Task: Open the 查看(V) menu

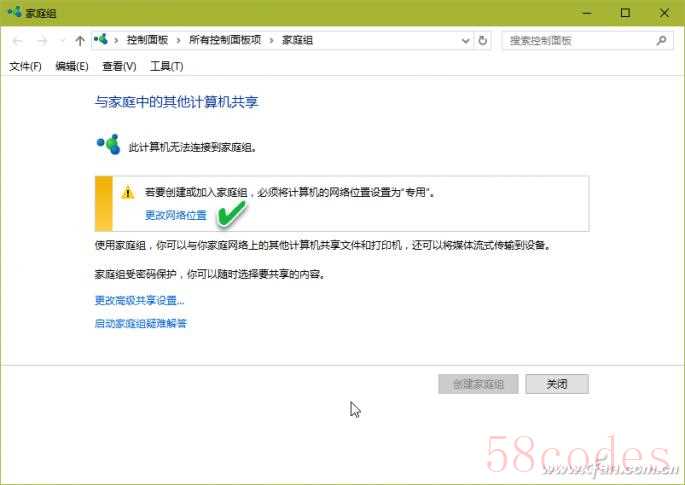Action: pos(119,66)
